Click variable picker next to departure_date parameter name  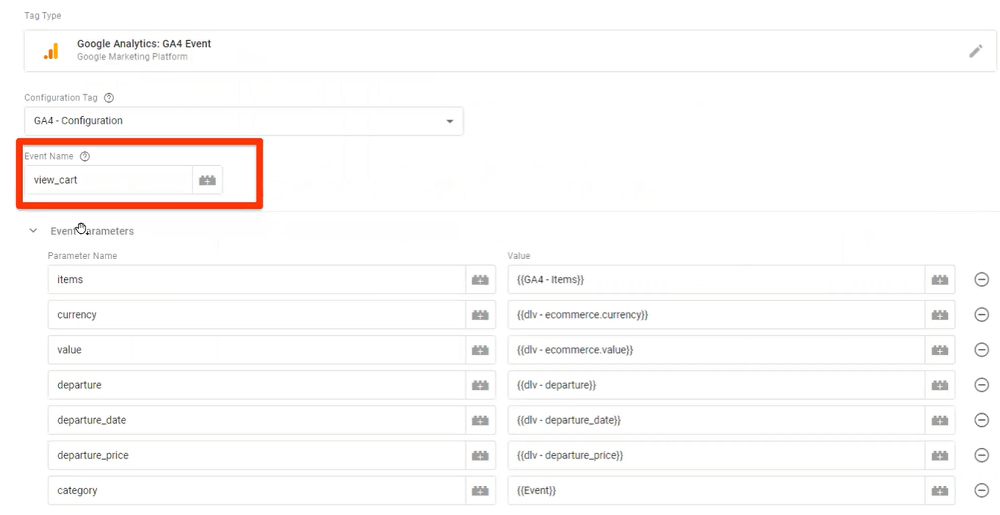point(480,420)
